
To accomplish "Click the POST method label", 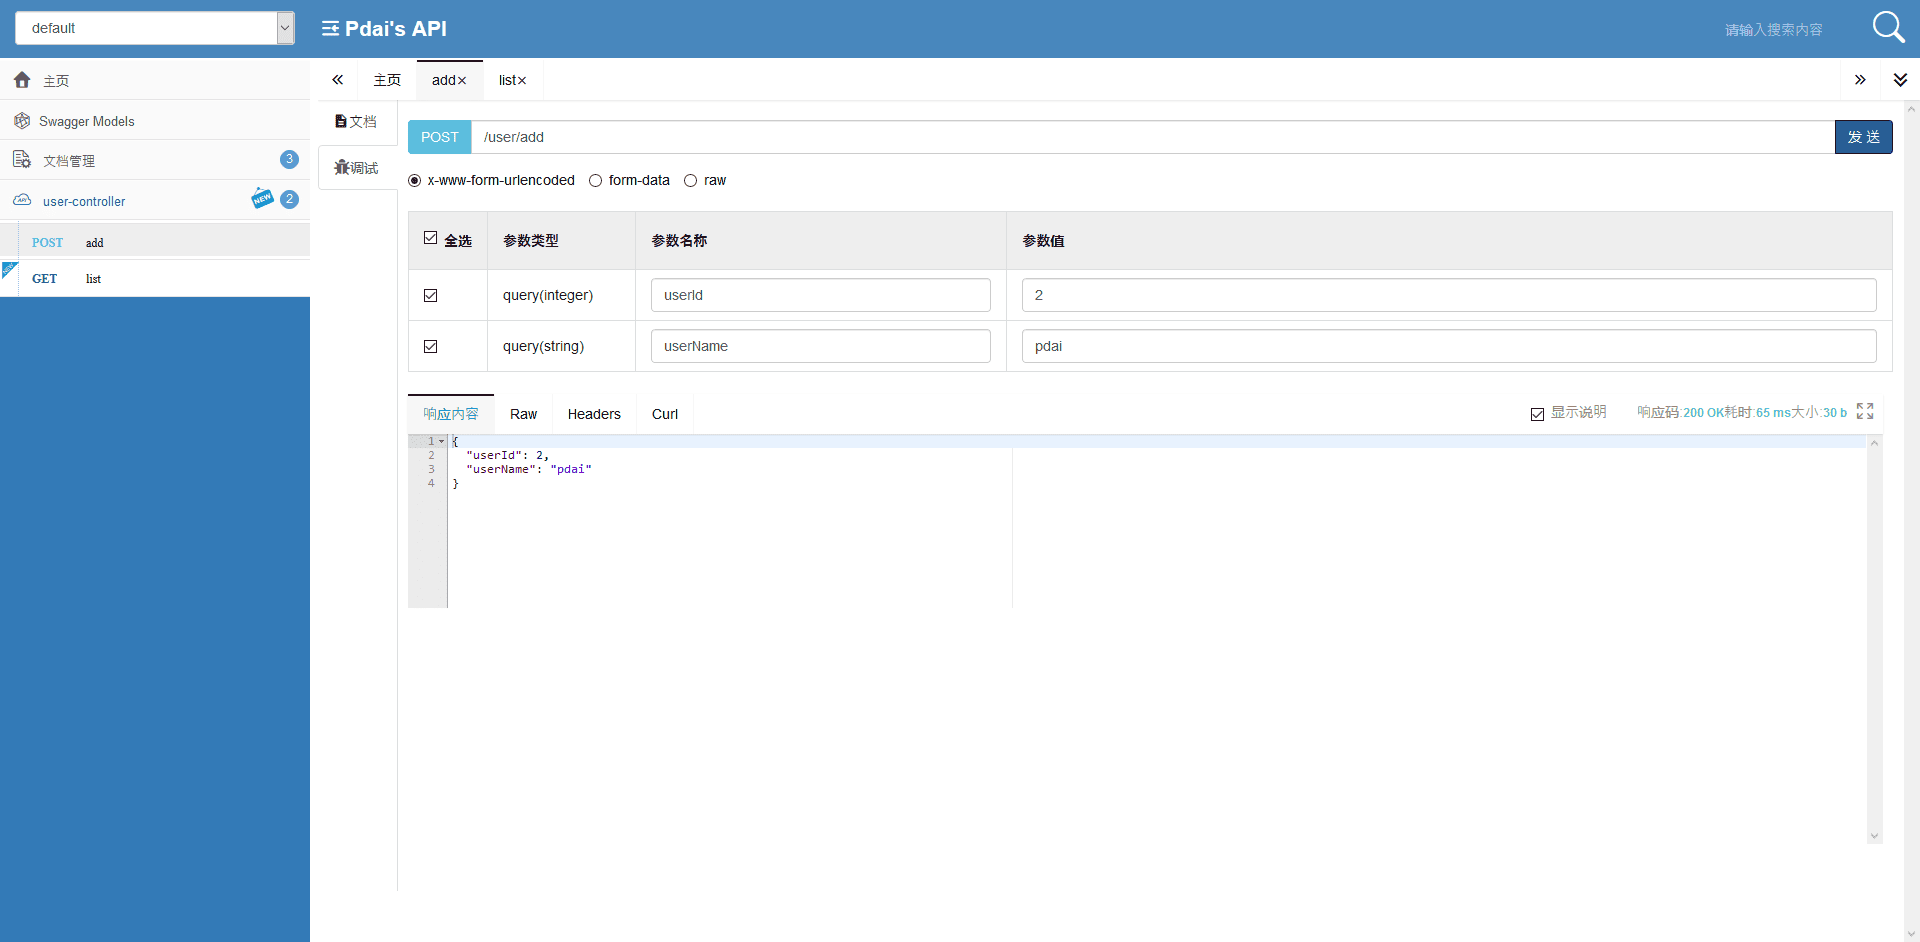I will tap(439, 137).
